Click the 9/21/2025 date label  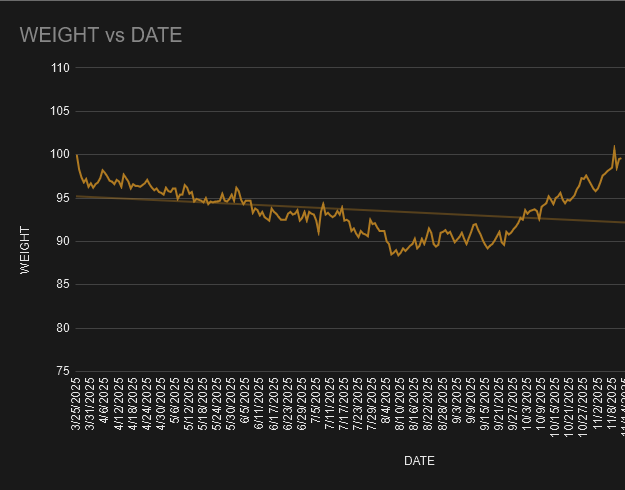click(499, 404)
